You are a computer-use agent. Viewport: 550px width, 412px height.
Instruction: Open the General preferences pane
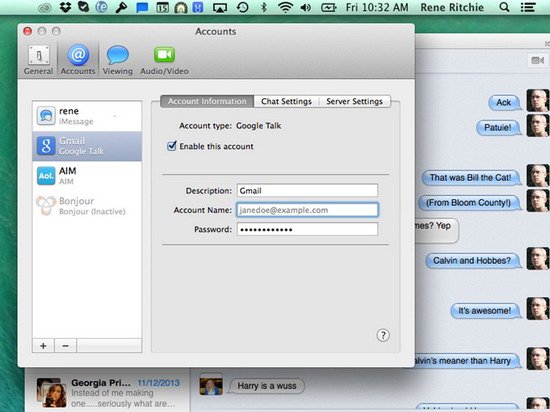tap(39, 60)
